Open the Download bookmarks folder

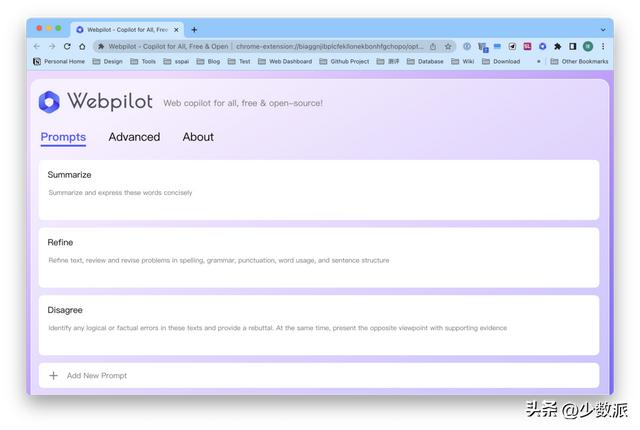coord(501,61)
